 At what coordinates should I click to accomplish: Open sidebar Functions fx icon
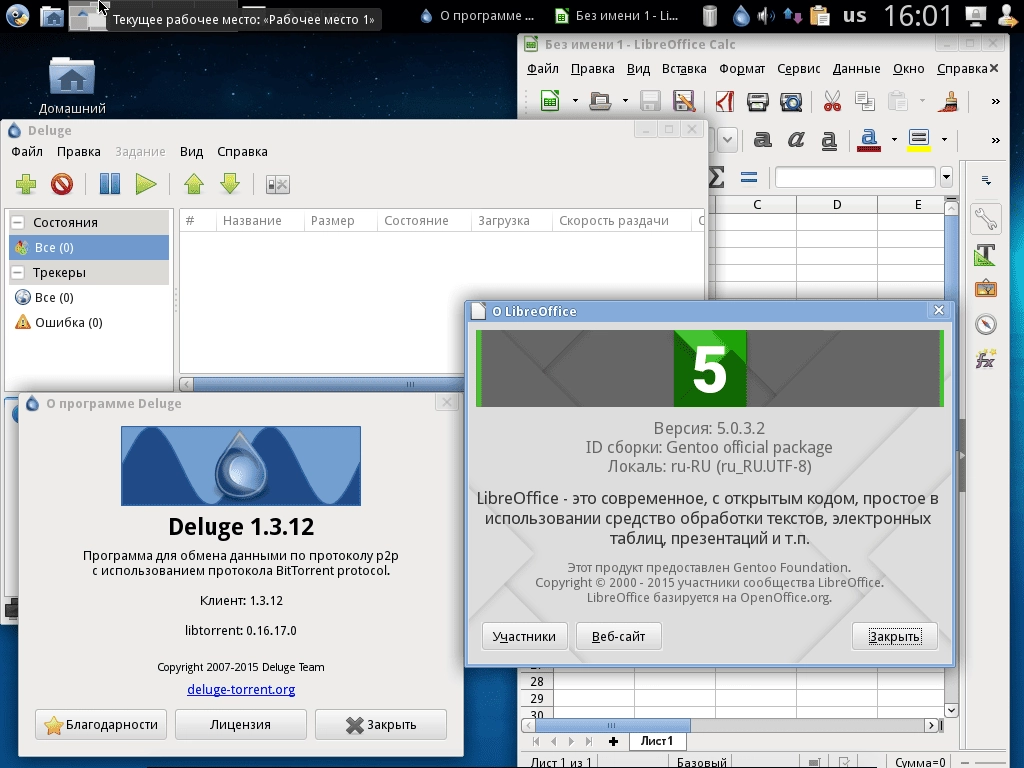[985, 359]
